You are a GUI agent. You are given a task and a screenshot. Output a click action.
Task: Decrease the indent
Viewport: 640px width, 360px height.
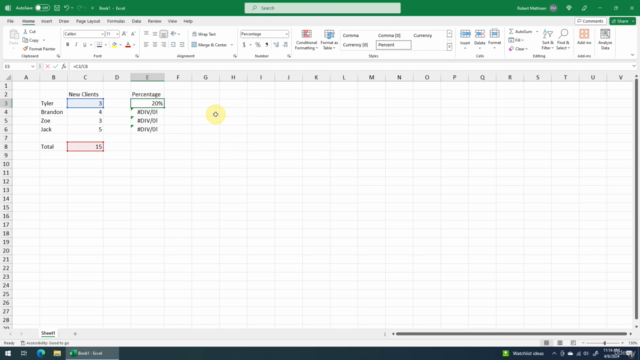pyautogui.click(x=173, y=44)
